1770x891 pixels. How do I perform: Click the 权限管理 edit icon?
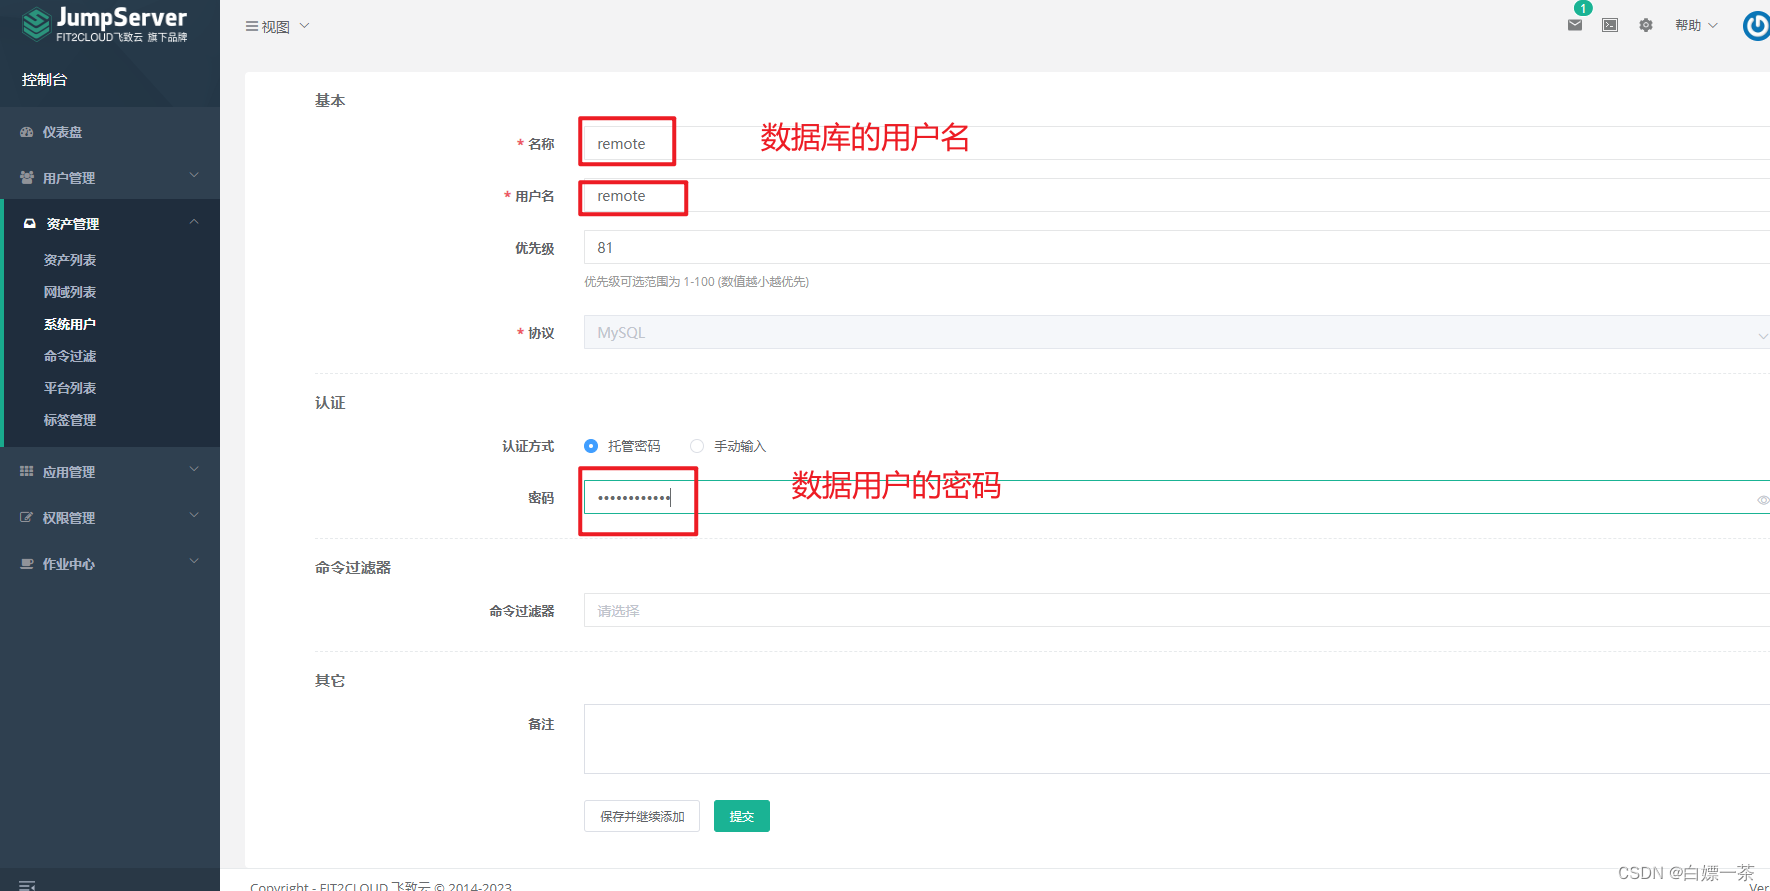click(x=27, y=517)
